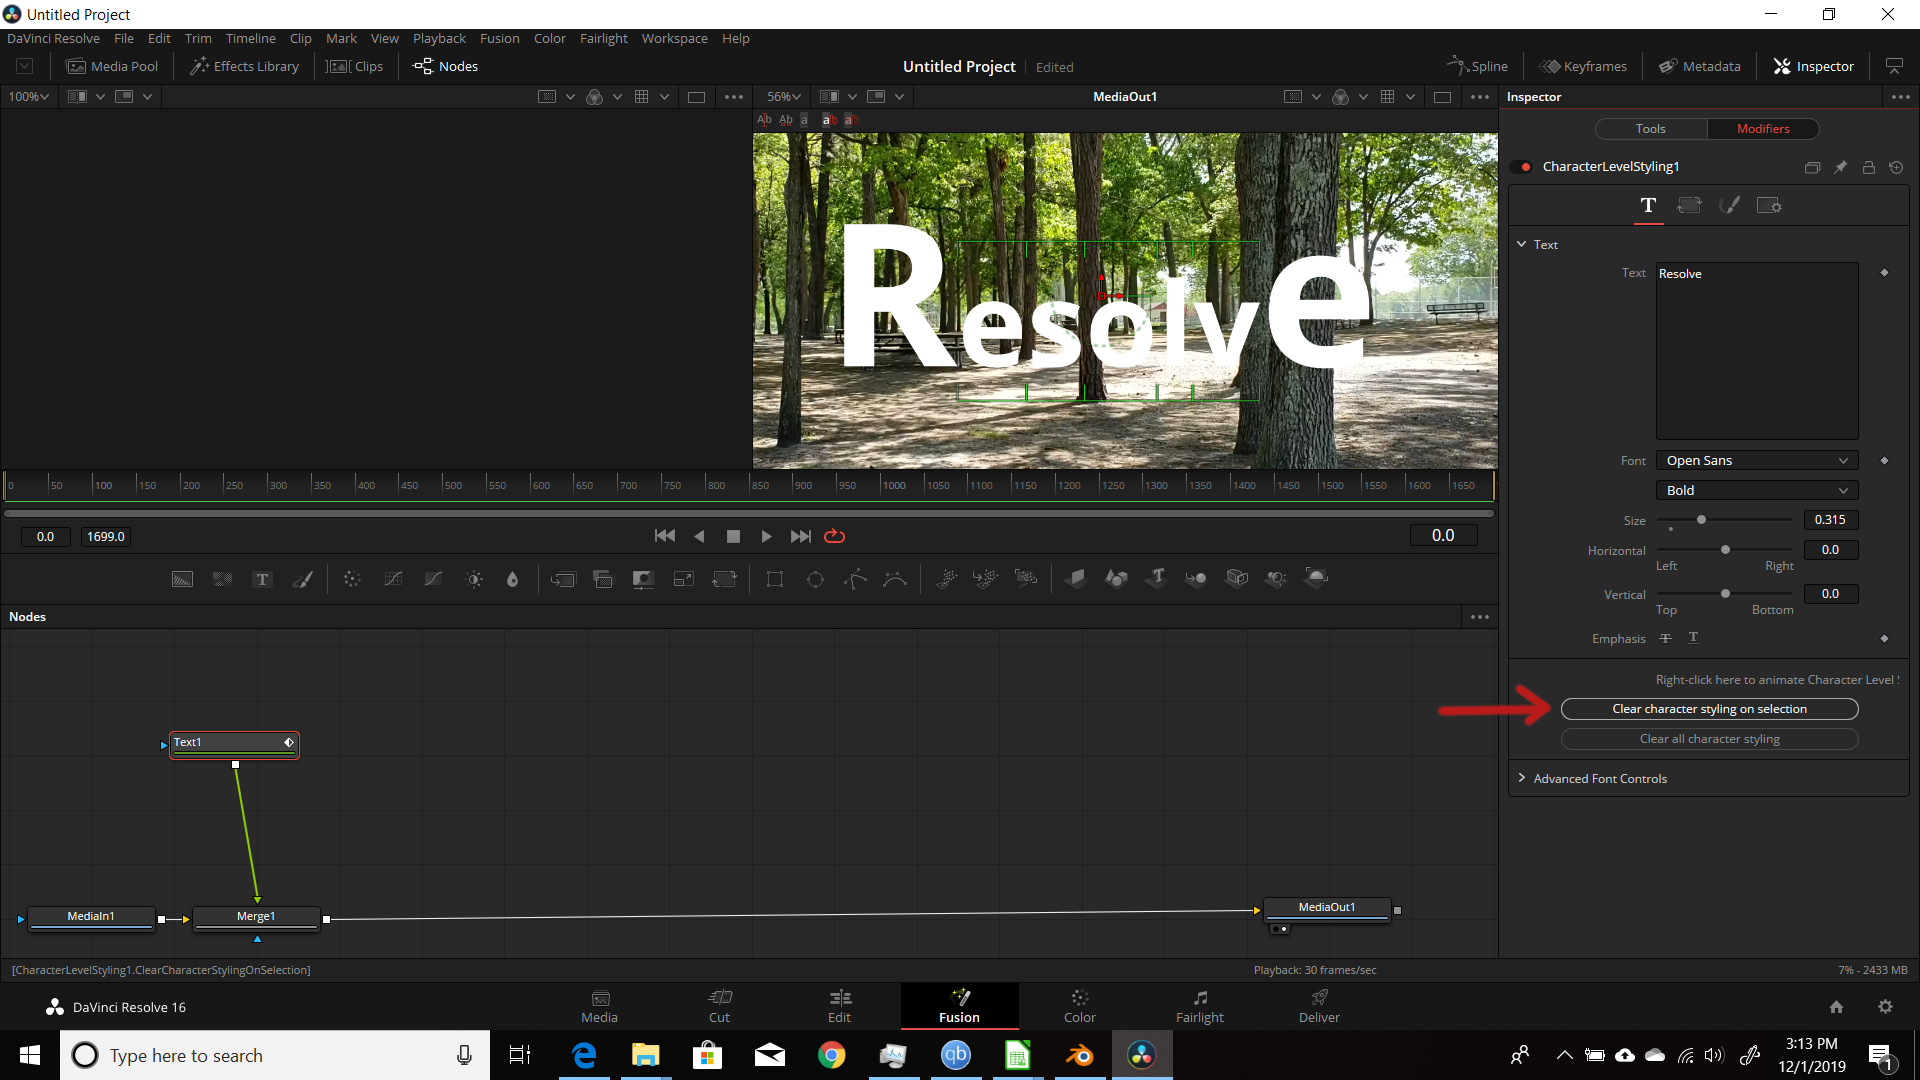Viewport: 1920px width, 1080px height.
Task: Add an Image Plane 3D node
Action: pyautogui.click(x=1076, y=578)
